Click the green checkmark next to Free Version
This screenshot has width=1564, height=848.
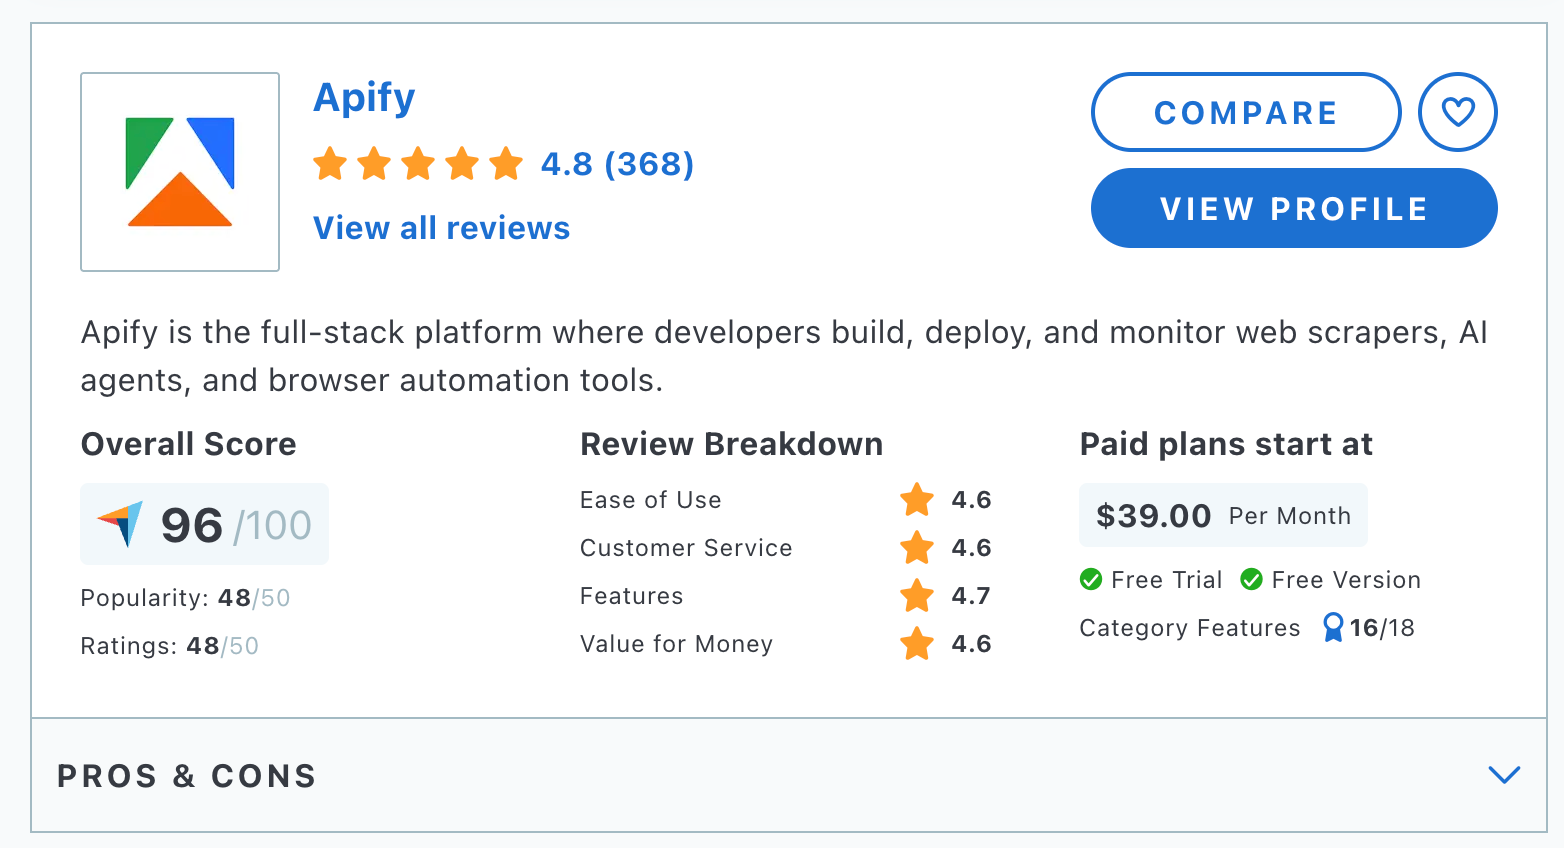click(1252, 579)
